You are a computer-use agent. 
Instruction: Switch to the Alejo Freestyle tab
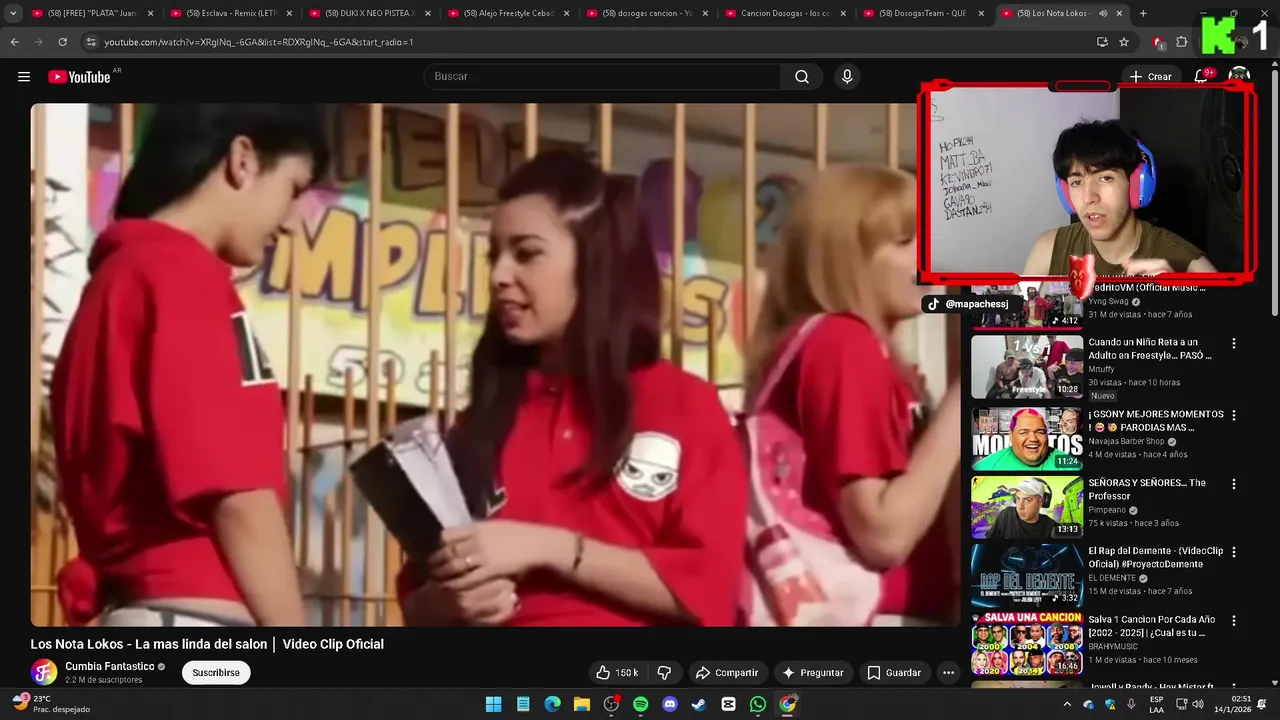[510, 13]
